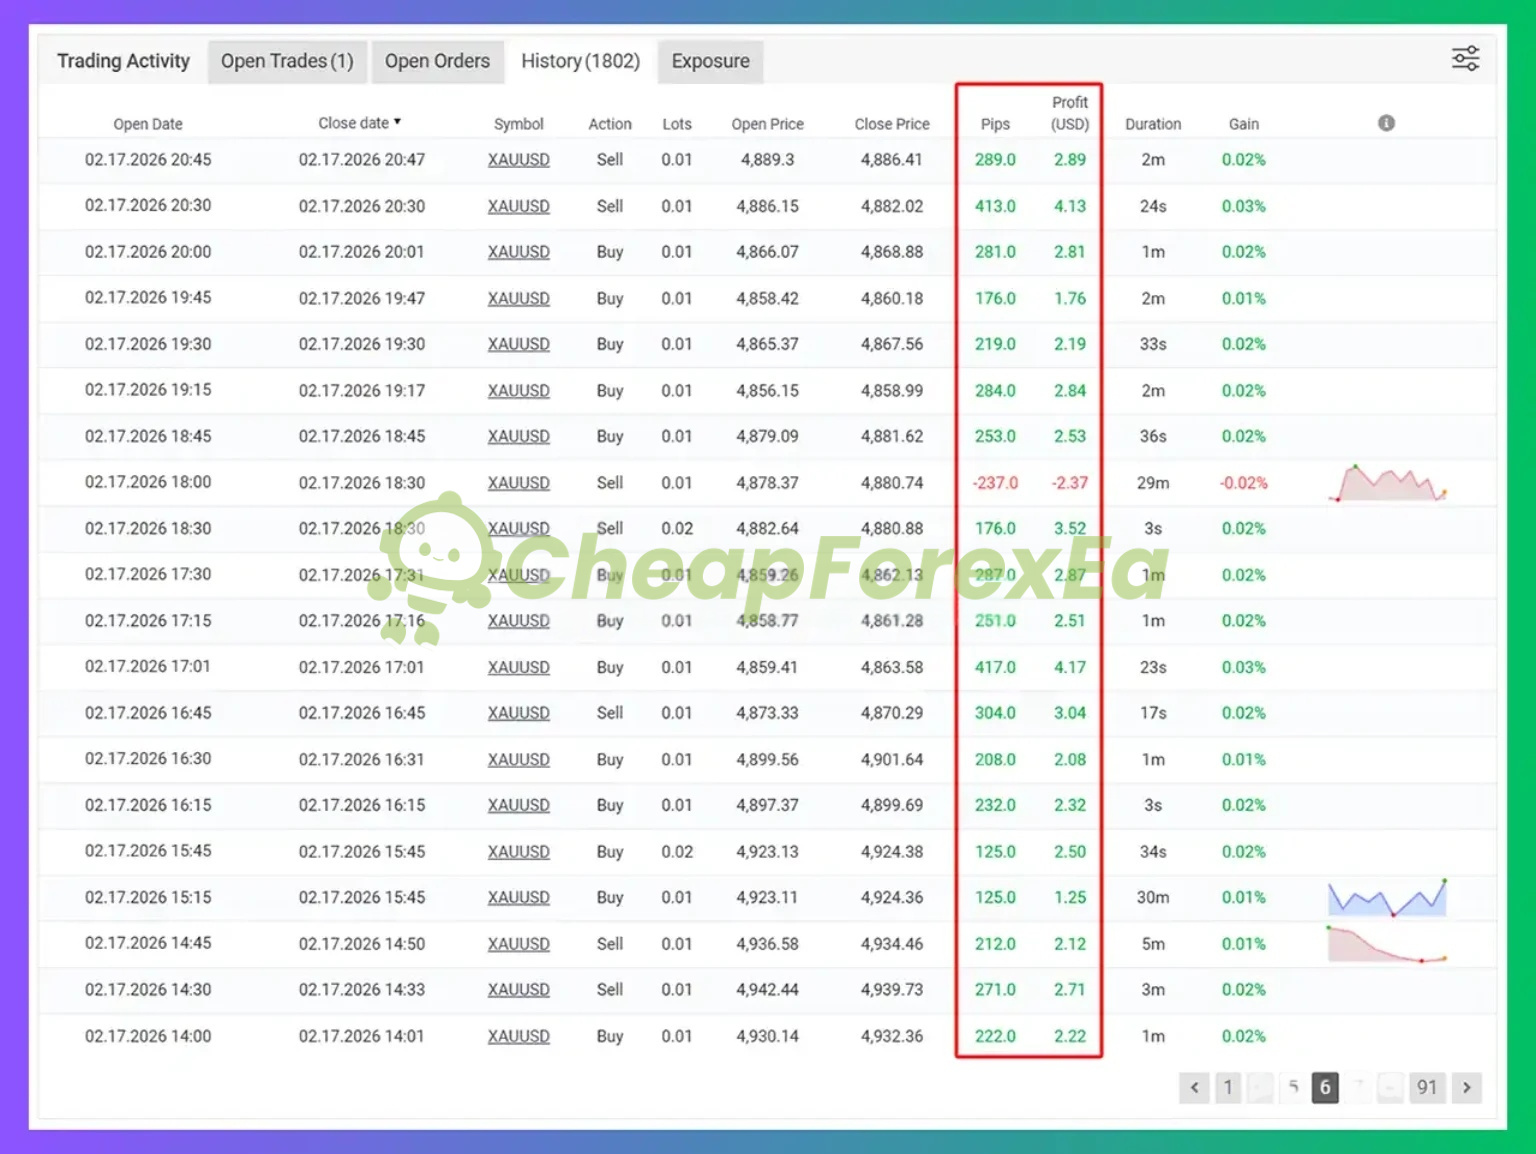
Task: Select the 30m duration cell
Action: (x=1153, y=898)
